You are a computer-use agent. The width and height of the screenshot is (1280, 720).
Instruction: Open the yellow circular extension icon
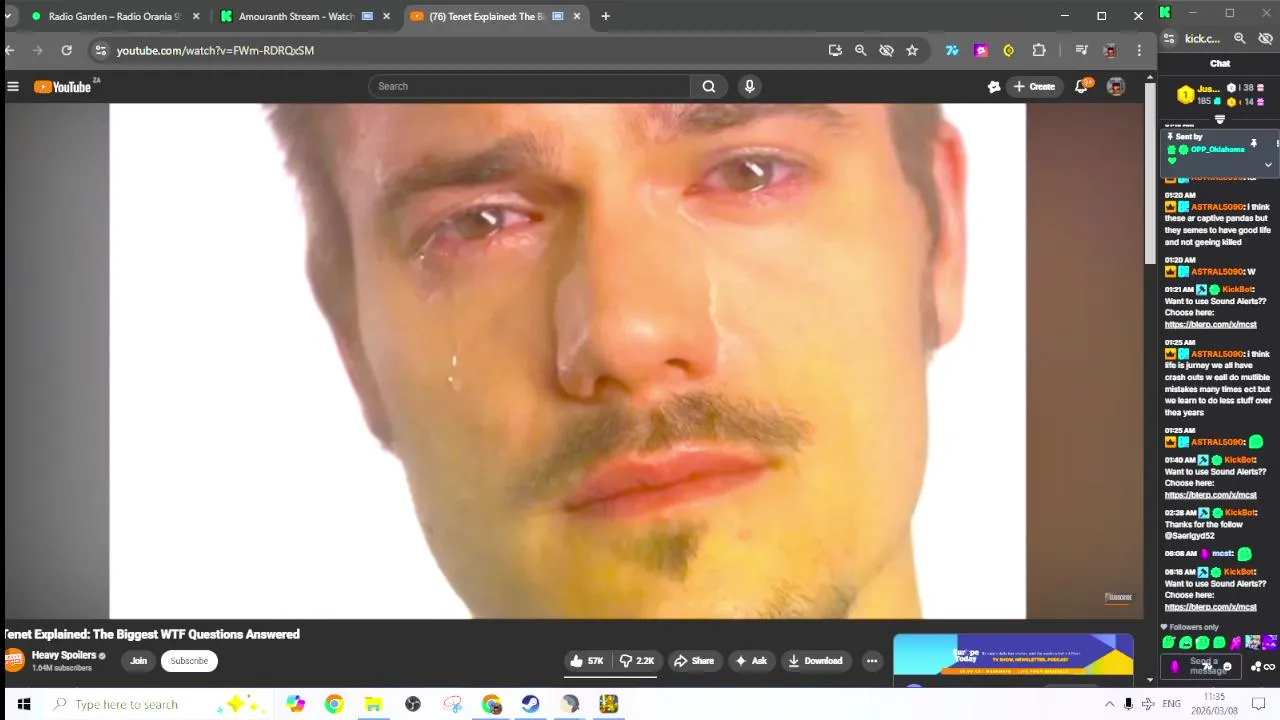point(1009,50)
